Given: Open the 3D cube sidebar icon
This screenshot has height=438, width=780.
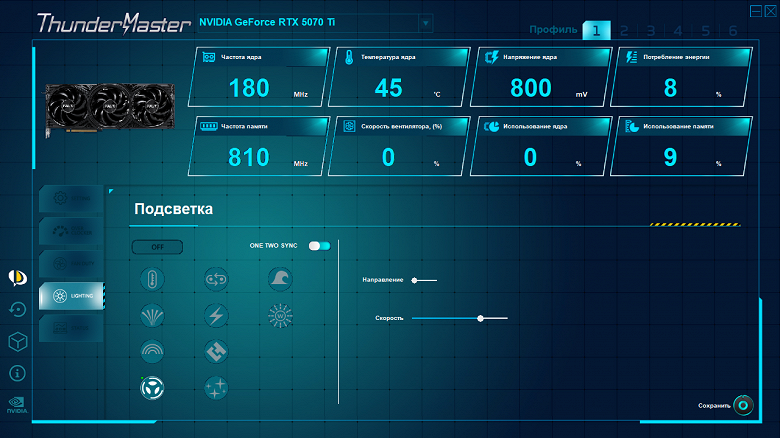Looking at the screenshot, I should pyautogui.click(x=17, y=341).
